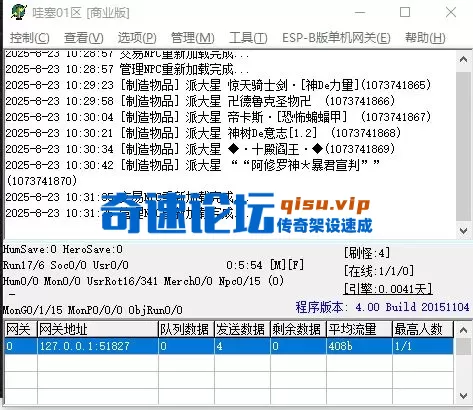Open the 帮助(H) menu
The height and width of the screenshot is (410, 473).
tap(425, 38)
